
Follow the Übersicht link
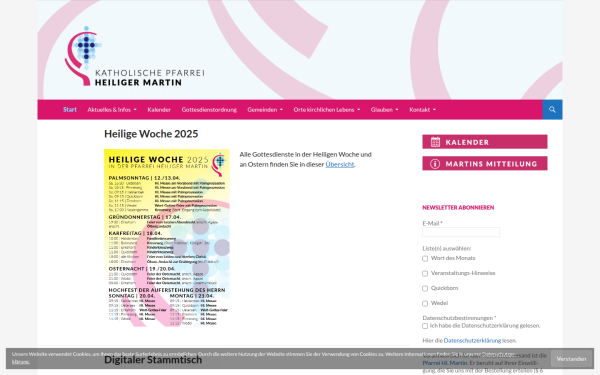point(340,164)
